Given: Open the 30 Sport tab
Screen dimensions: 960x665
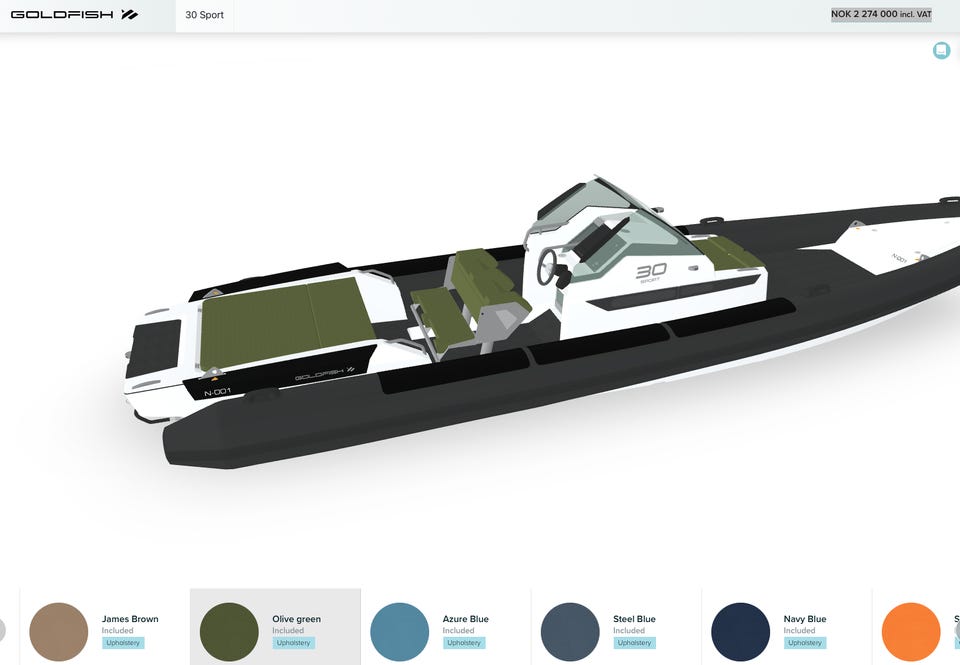Looking at the screenshot, I should tap(204, 15).
